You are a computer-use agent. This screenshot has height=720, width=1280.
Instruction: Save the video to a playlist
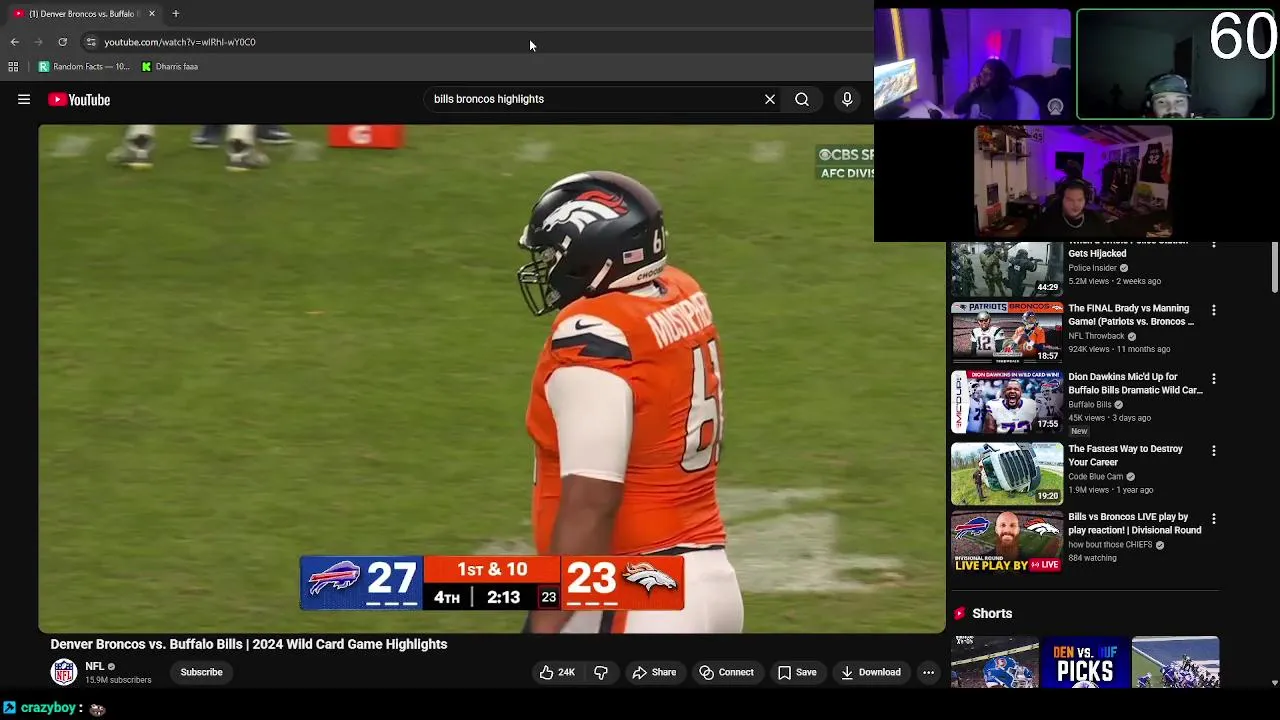point(797,673)
